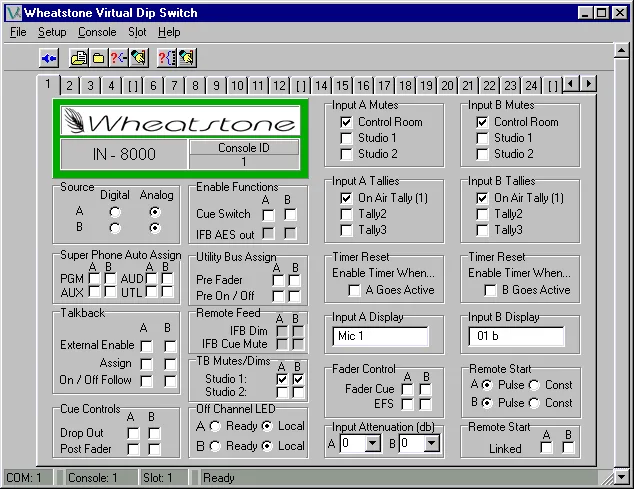Screen dimensions: 634x489
Task: Switch to slot tab 18
Action: pos(405,85)
